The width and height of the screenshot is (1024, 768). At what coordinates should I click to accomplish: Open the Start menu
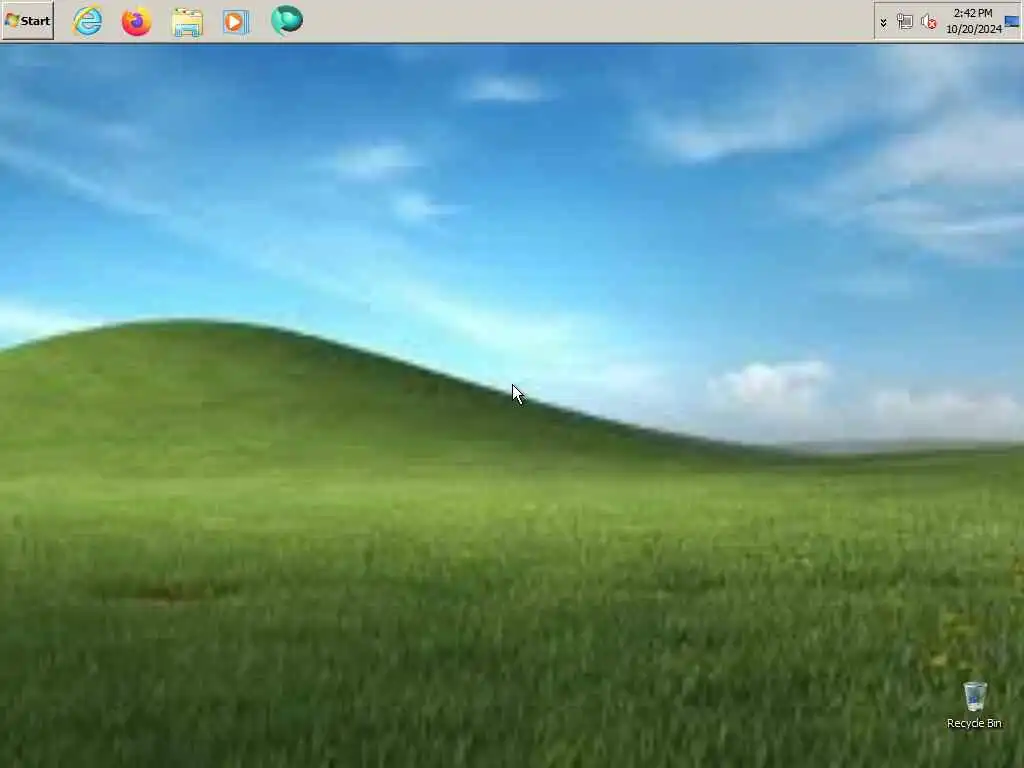click(x=27, y=21)
